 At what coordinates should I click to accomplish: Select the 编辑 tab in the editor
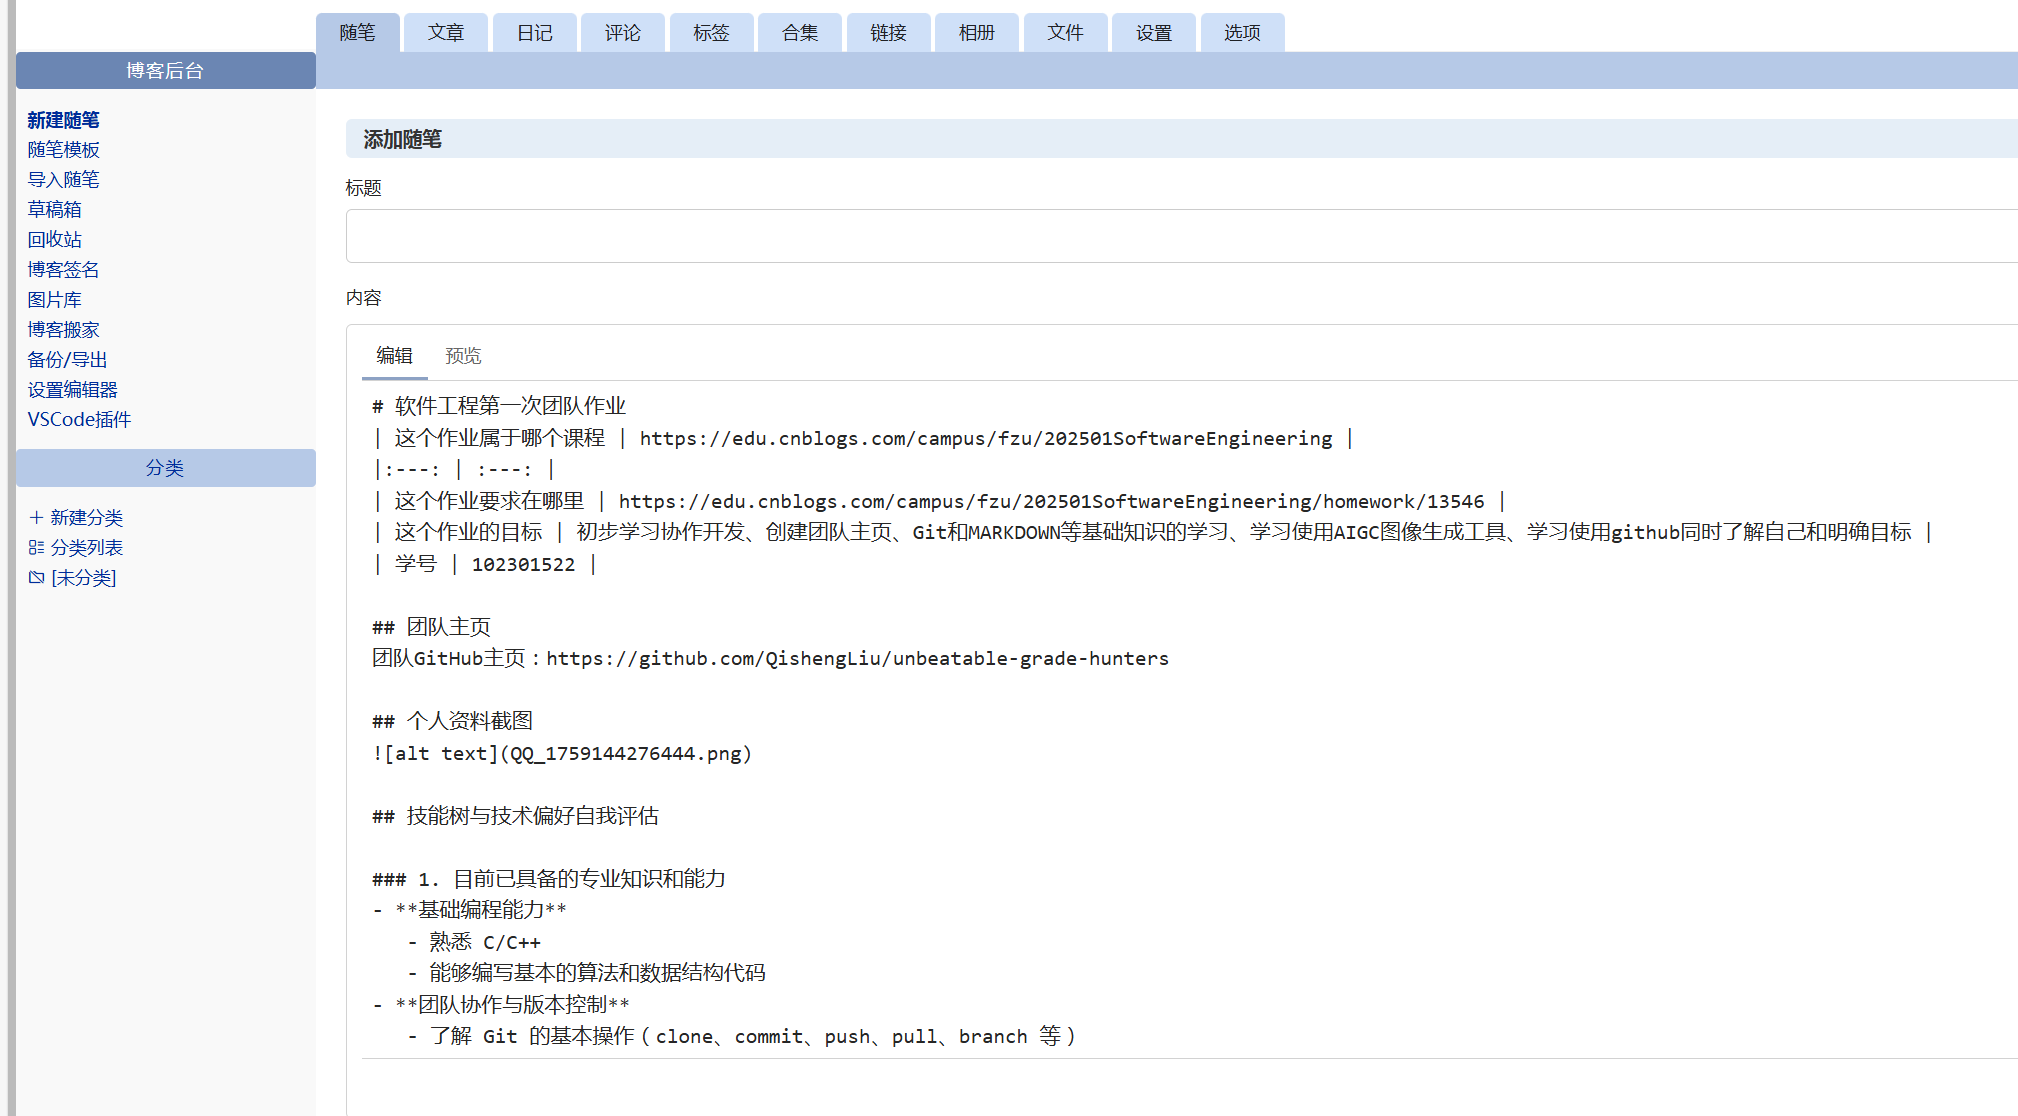394,355
